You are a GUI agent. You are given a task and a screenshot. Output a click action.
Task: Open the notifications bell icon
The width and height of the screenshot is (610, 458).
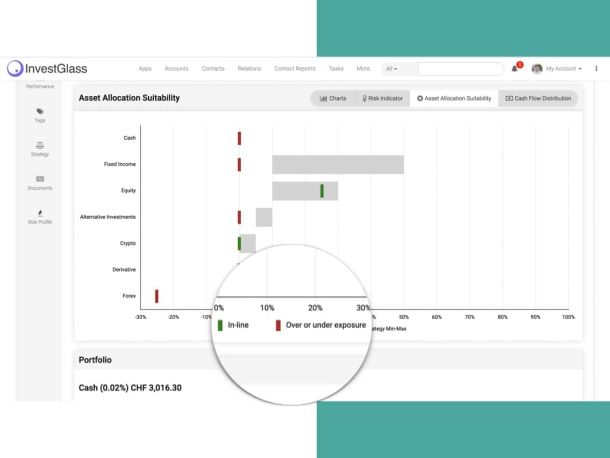(x=515, y=68)
